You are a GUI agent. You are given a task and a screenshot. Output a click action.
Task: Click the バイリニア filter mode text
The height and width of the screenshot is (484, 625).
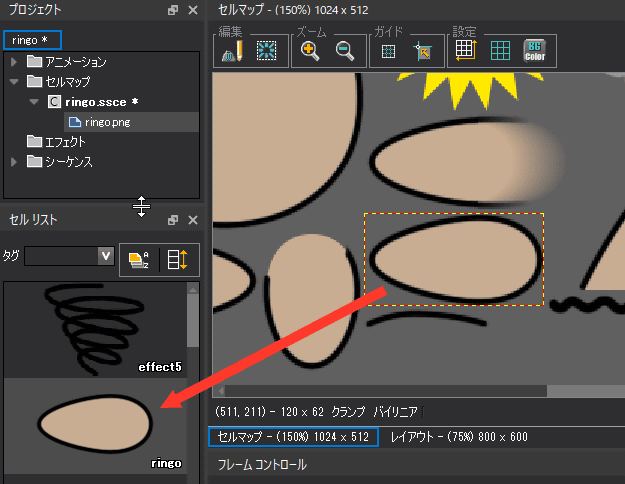395,411
